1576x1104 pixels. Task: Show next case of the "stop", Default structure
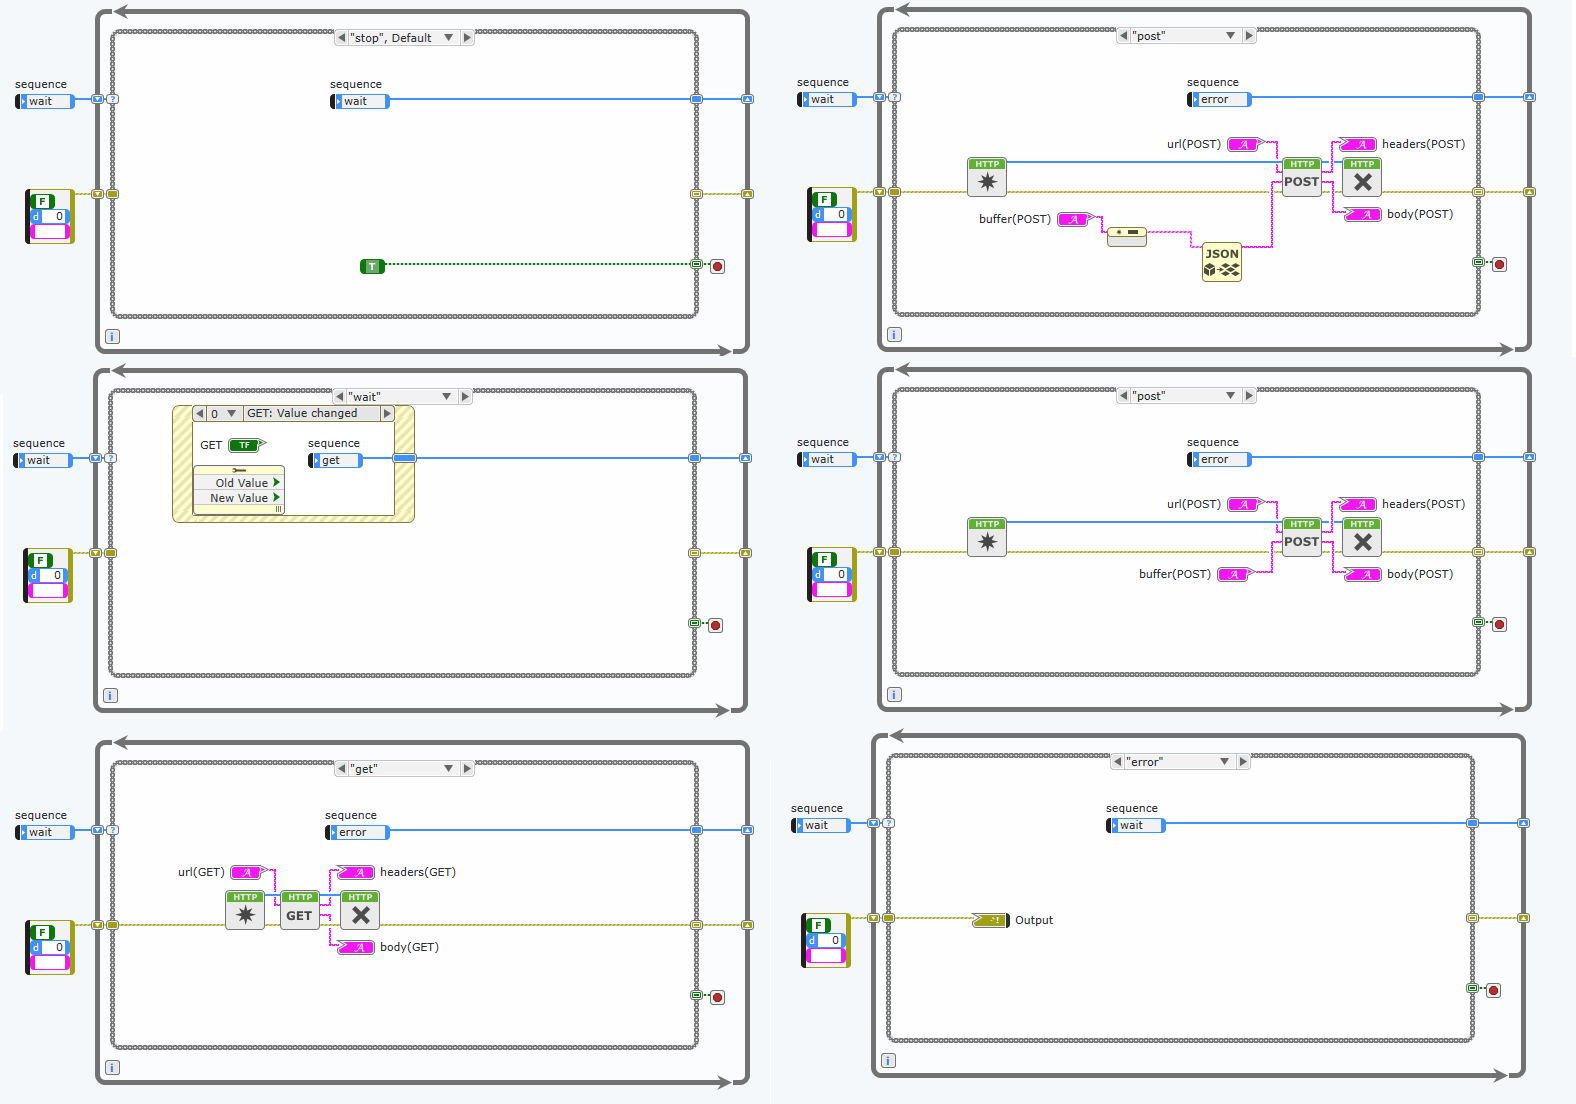pos(467,38)
